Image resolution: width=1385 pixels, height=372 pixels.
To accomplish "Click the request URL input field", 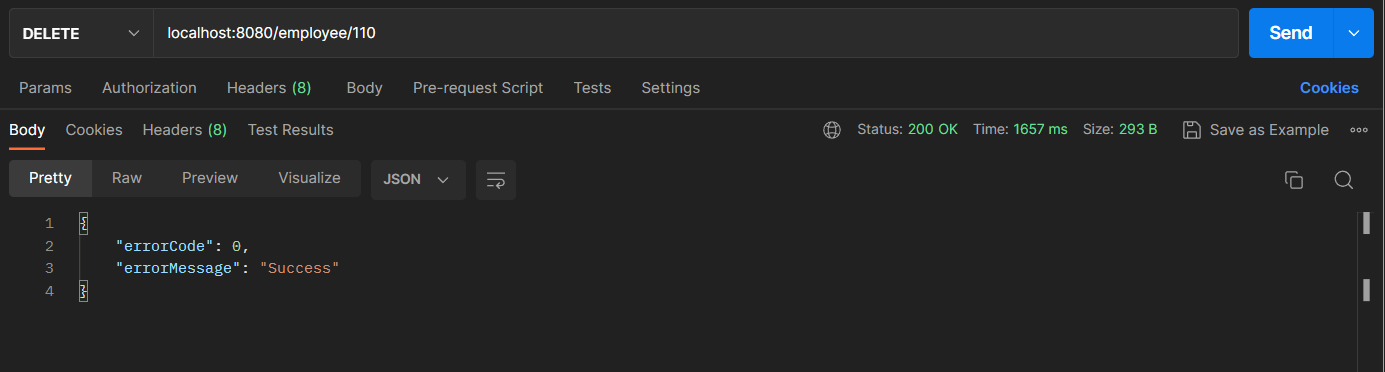I will 697,33.
